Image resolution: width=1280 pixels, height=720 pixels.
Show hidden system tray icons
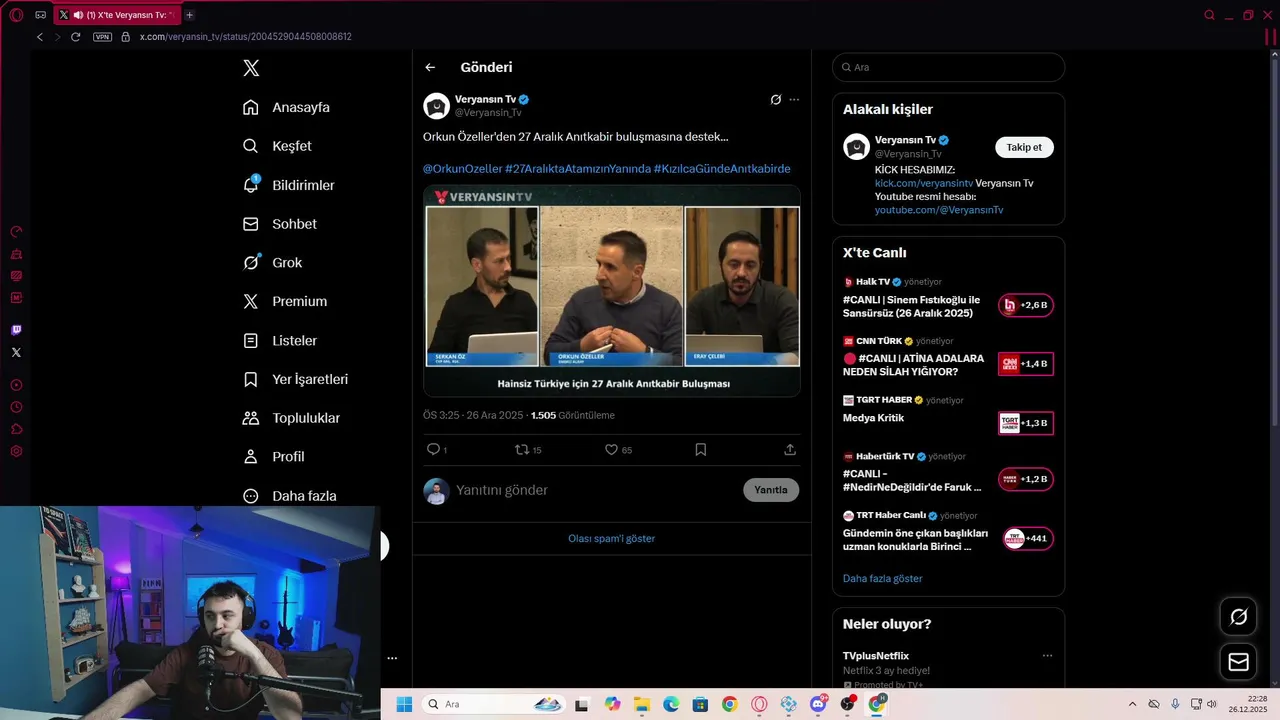tap(1132, 704)
